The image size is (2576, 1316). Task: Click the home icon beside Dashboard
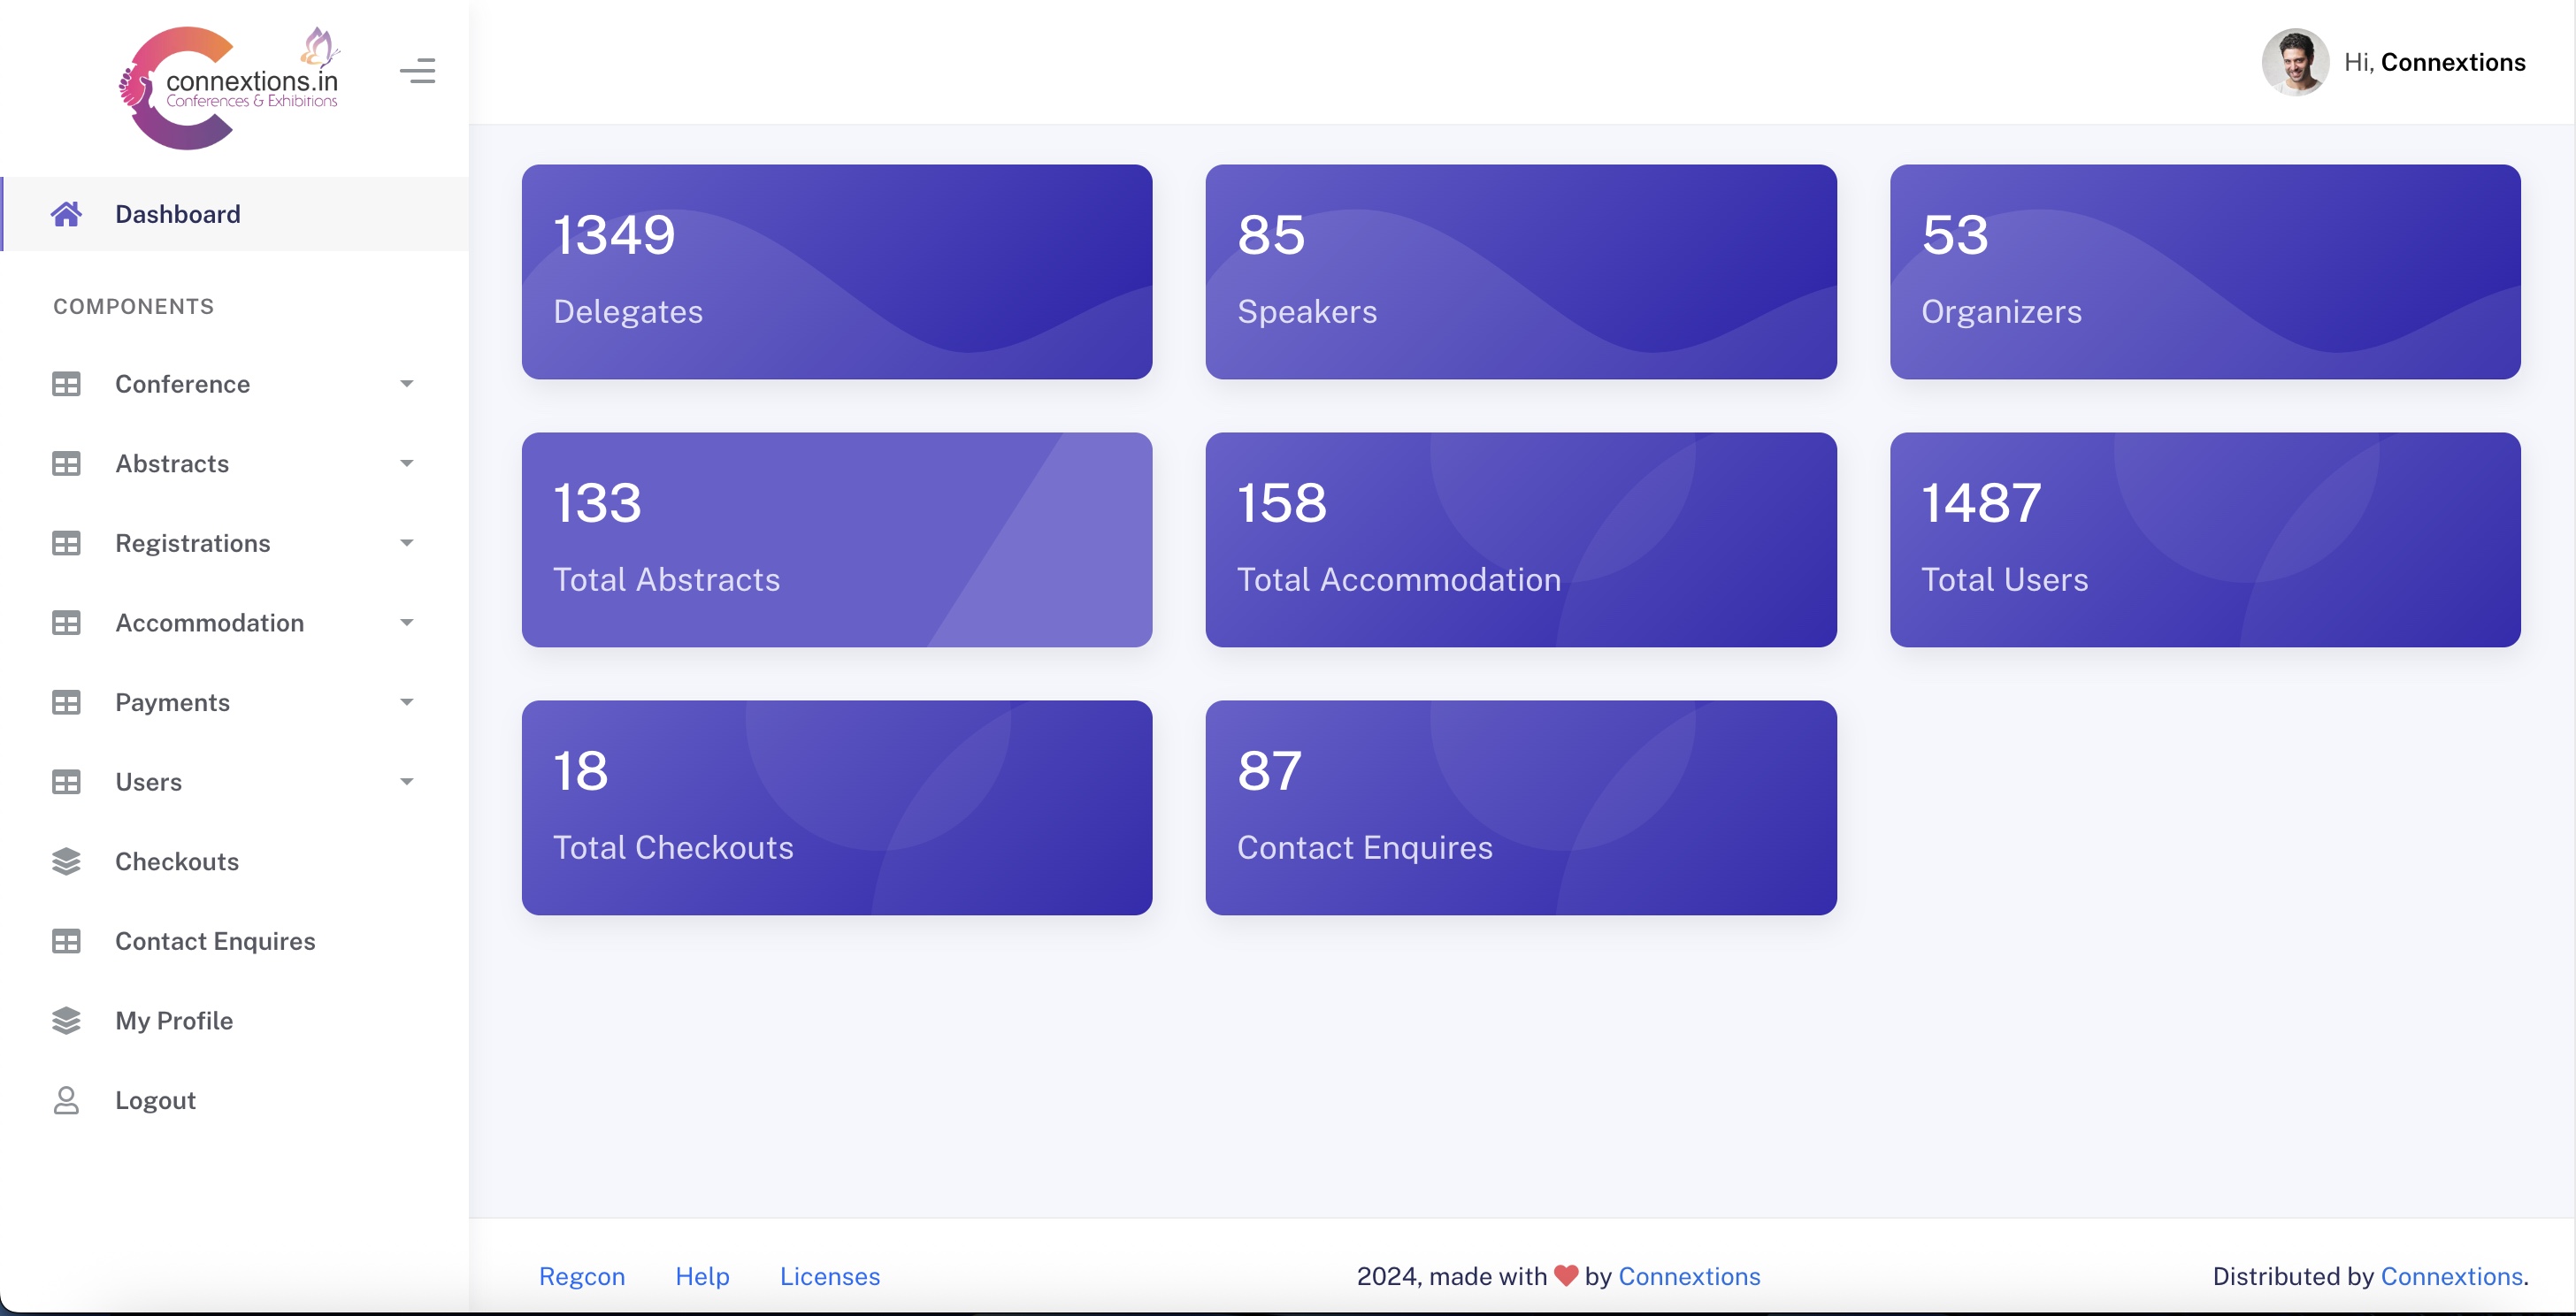[66, 214]
